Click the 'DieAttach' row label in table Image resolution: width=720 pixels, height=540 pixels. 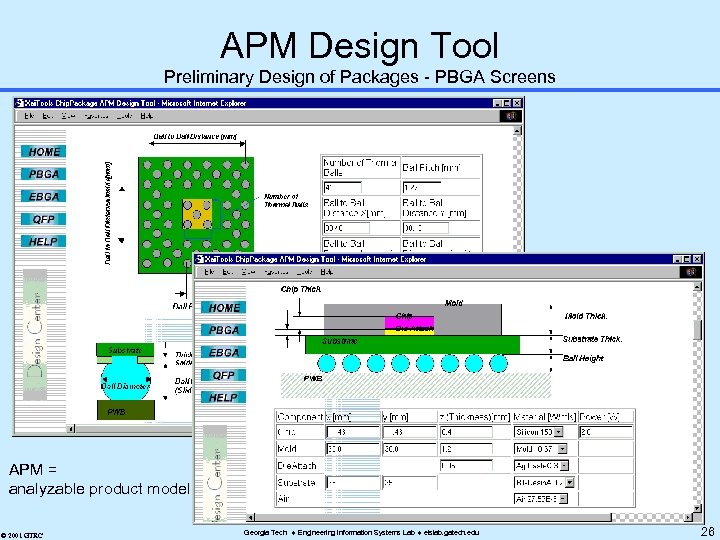(297, 466)
